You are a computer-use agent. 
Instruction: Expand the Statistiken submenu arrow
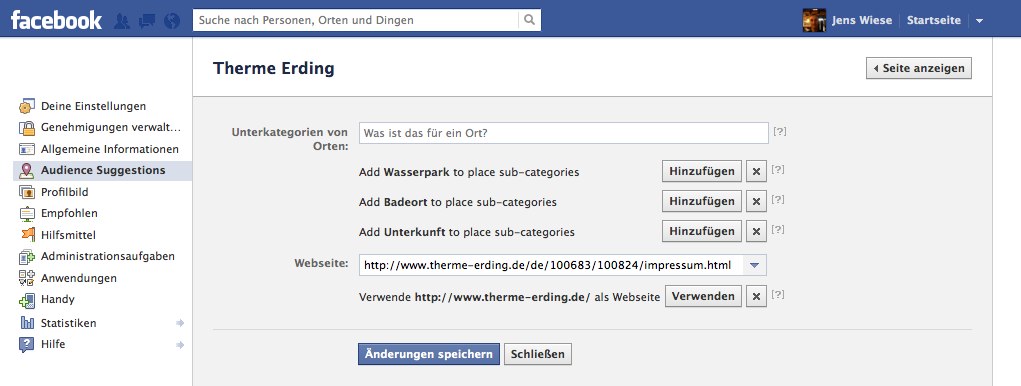click(x=180, y=323)
